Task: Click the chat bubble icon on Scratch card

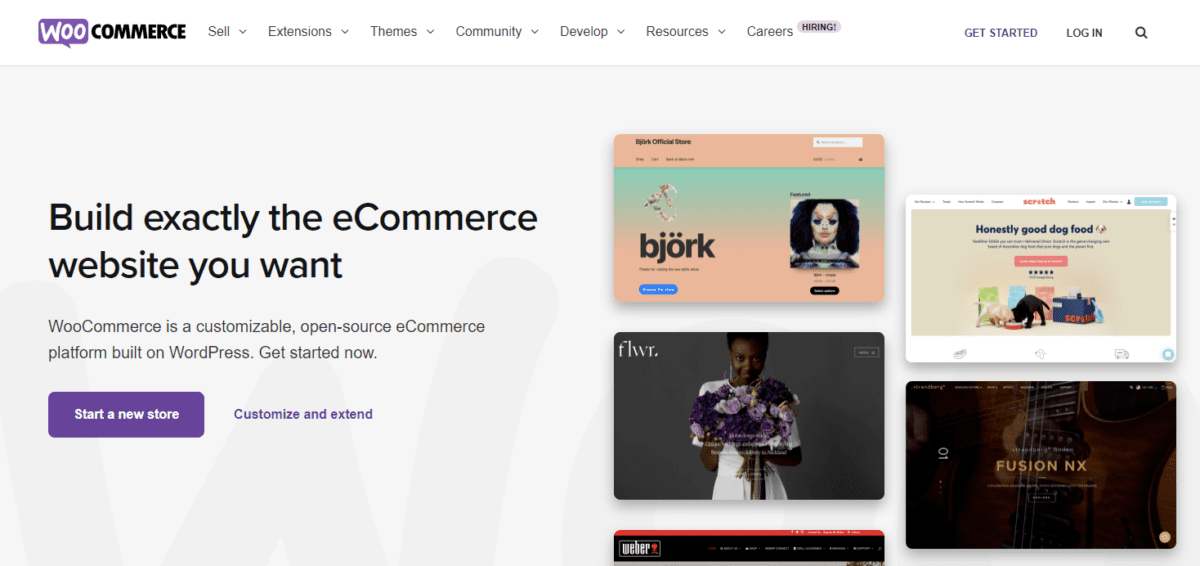Action: [x=1167, y=354]
